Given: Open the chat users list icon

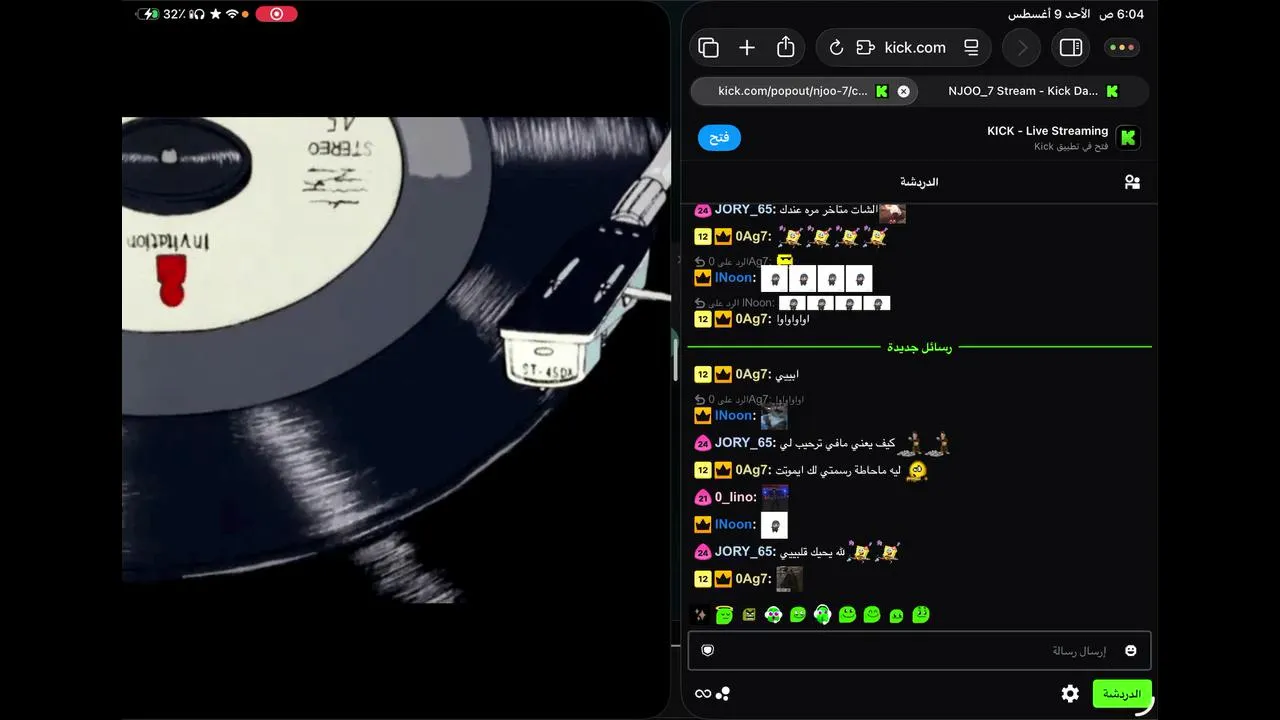Looking at the screenshot, I should (x=1132, y=182).
